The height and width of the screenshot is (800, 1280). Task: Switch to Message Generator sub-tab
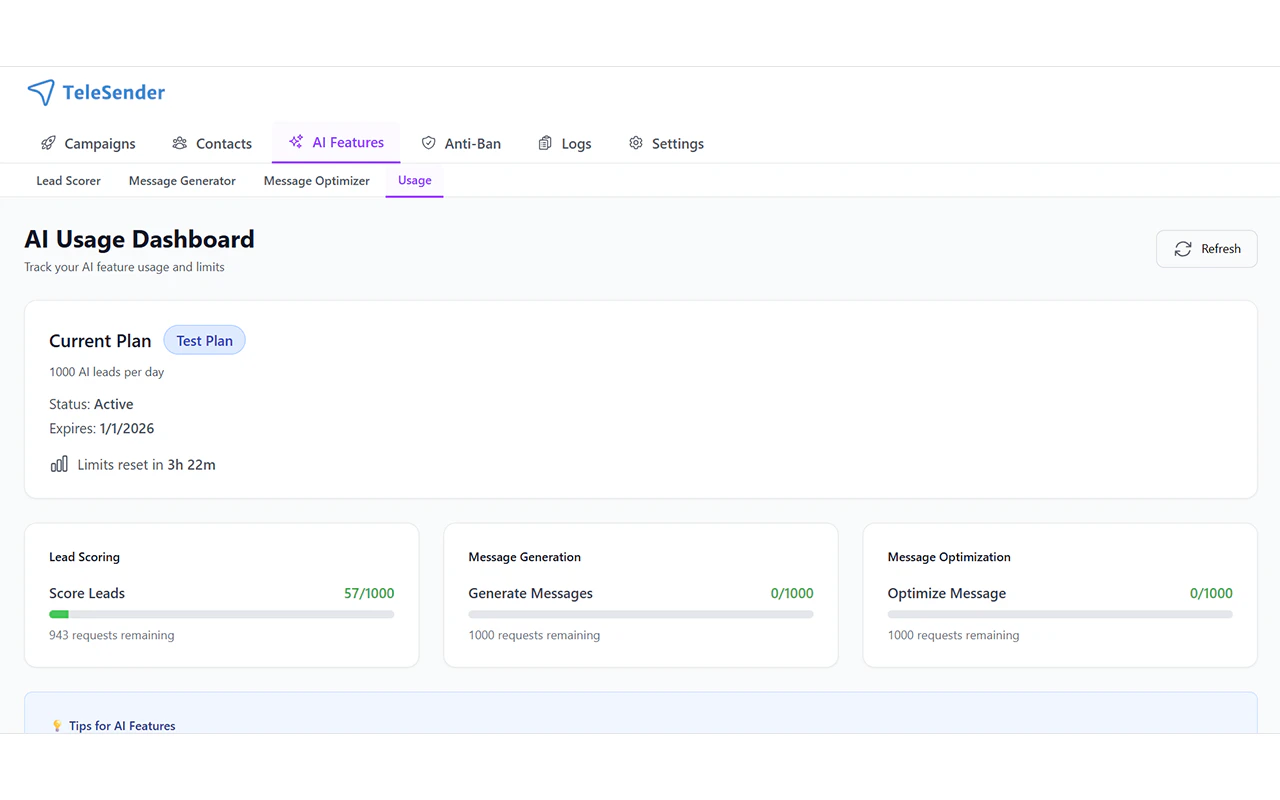(182, 181)
